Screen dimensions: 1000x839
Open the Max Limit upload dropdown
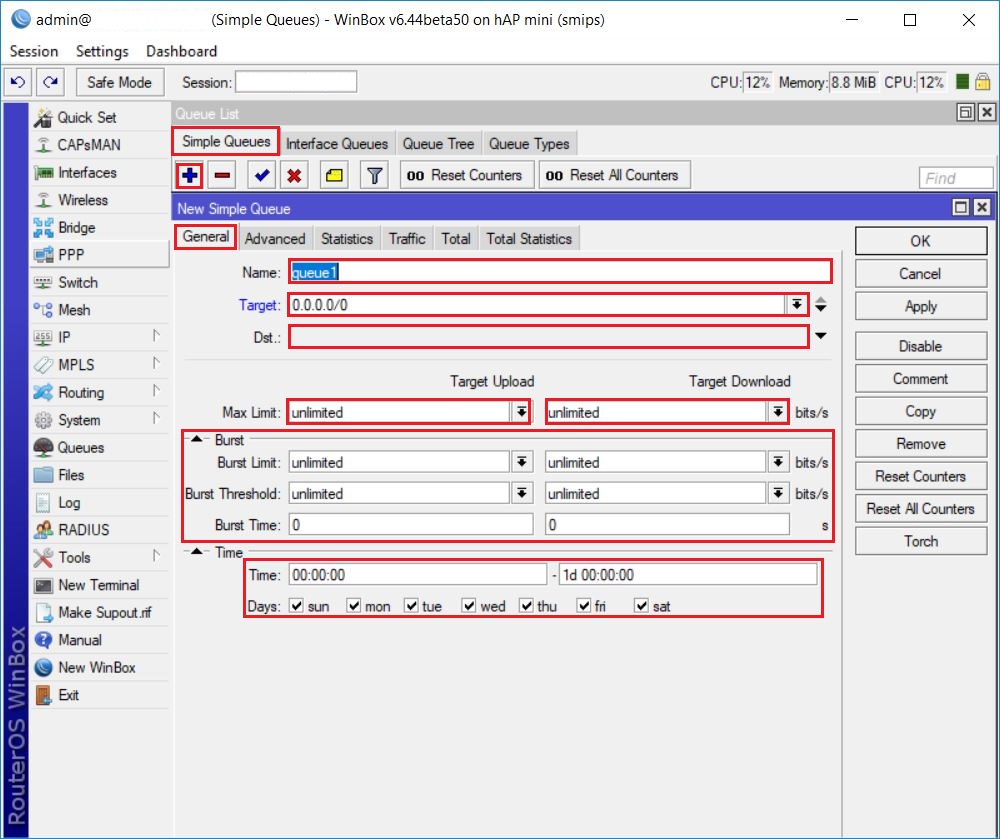[x=521, y=411]
